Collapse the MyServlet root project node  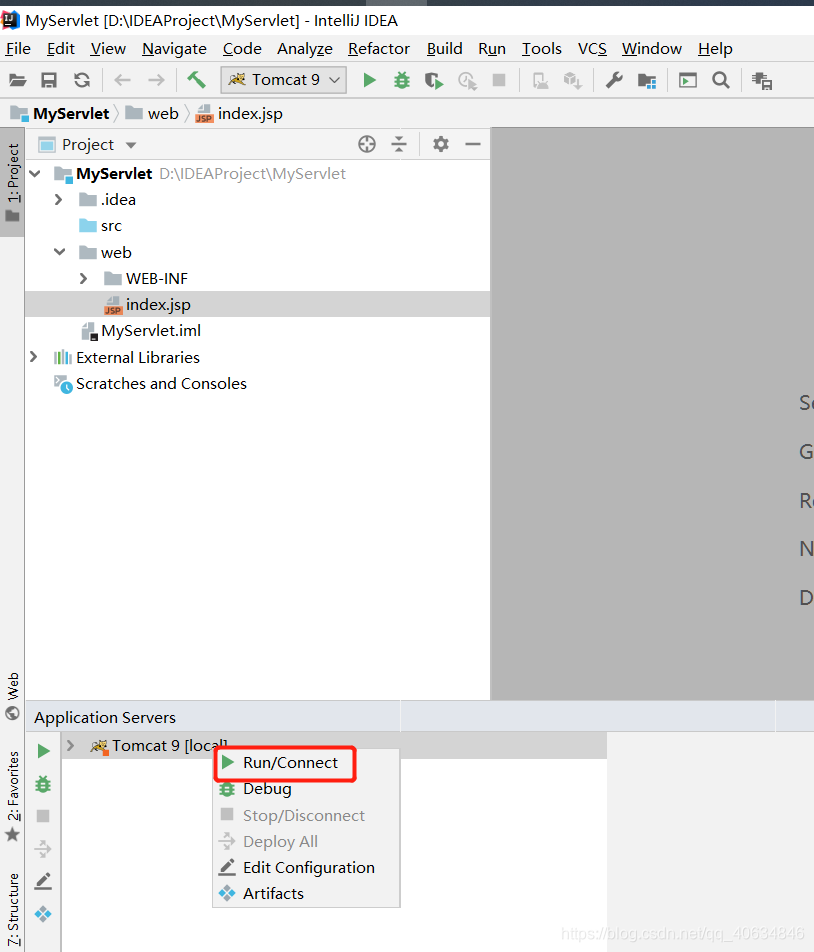click(35, 174)
